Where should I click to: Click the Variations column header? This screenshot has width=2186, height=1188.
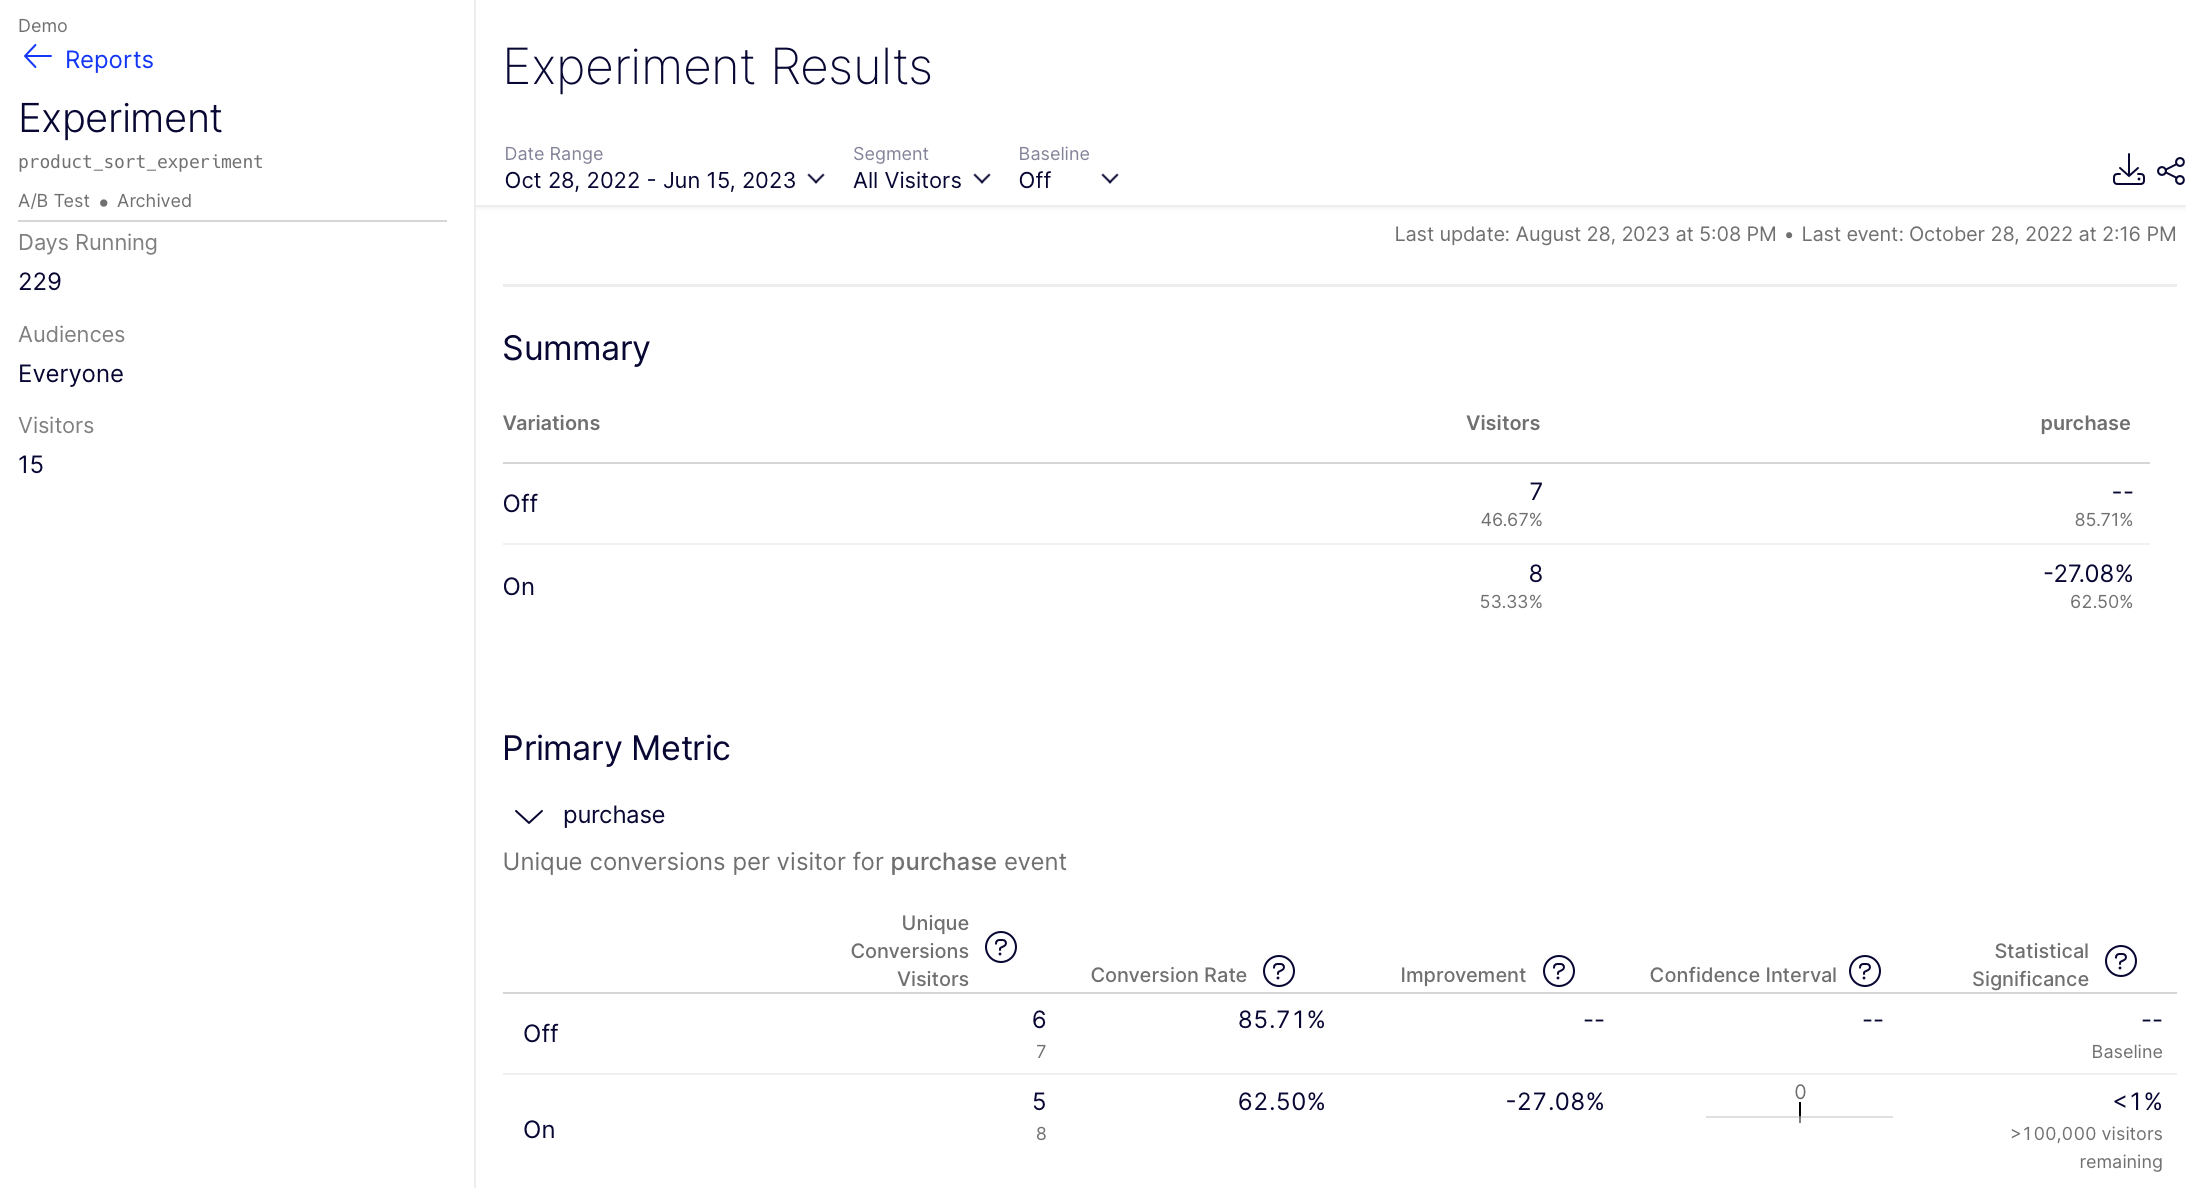pos(551,423)
